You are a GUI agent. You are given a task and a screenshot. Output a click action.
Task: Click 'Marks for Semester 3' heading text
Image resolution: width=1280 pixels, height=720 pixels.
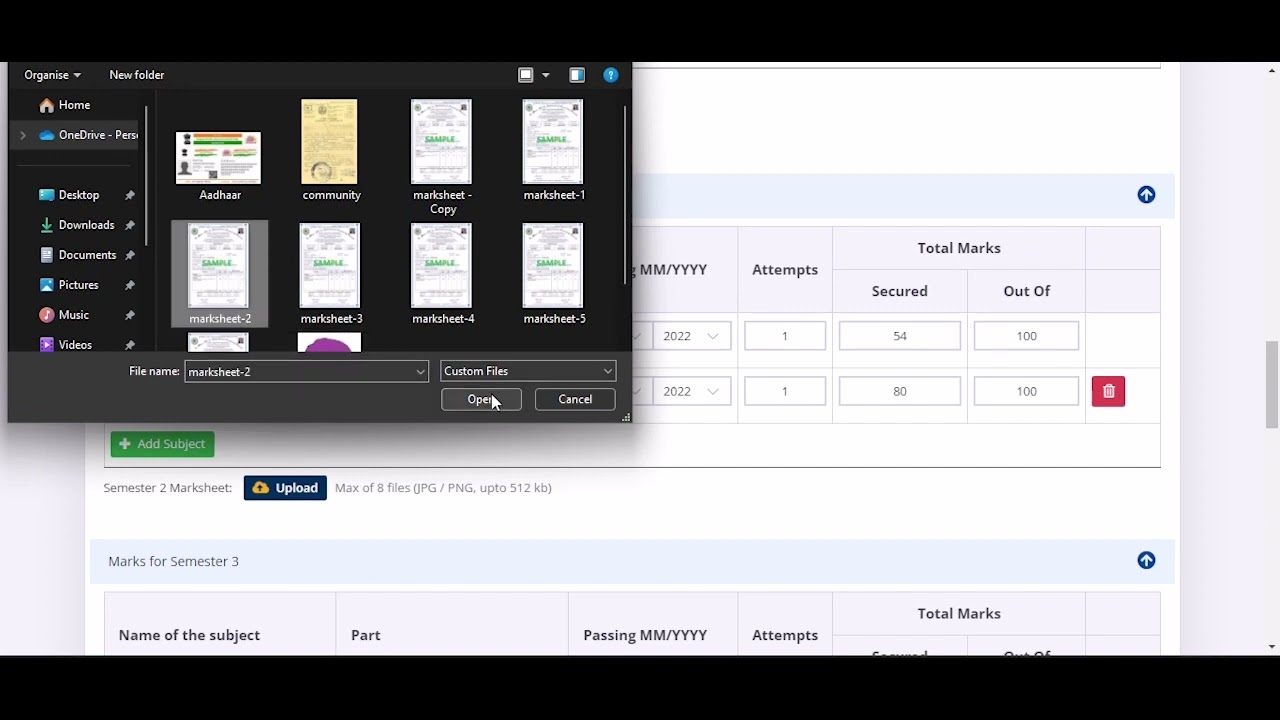point(173,561)
